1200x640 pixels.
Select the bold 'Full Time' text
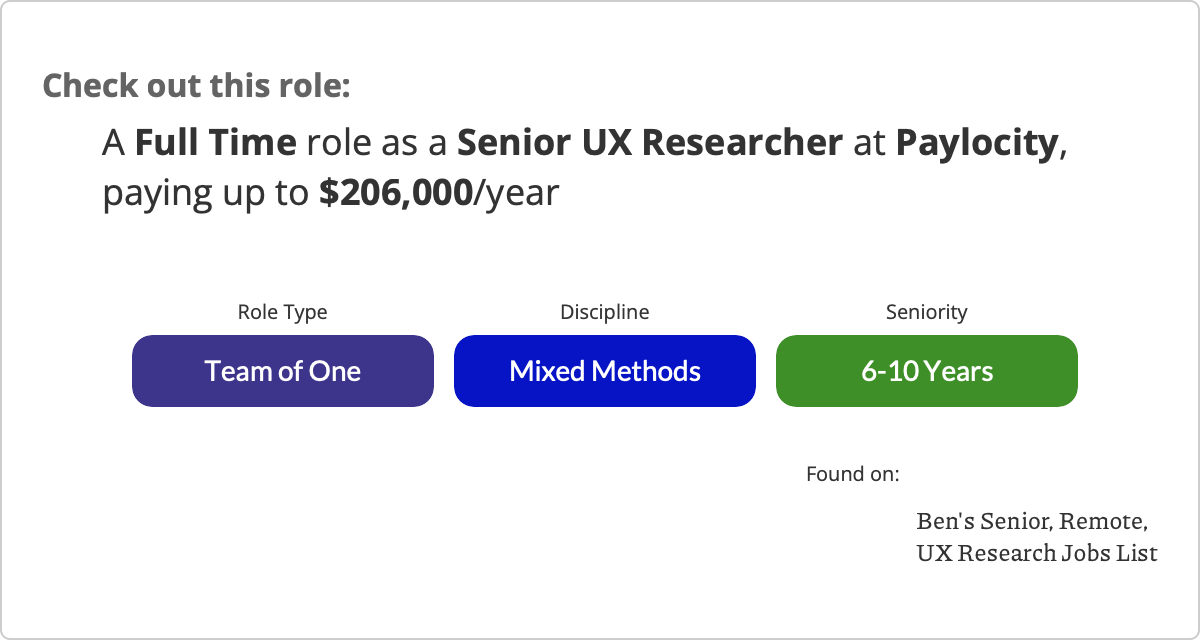216,144
